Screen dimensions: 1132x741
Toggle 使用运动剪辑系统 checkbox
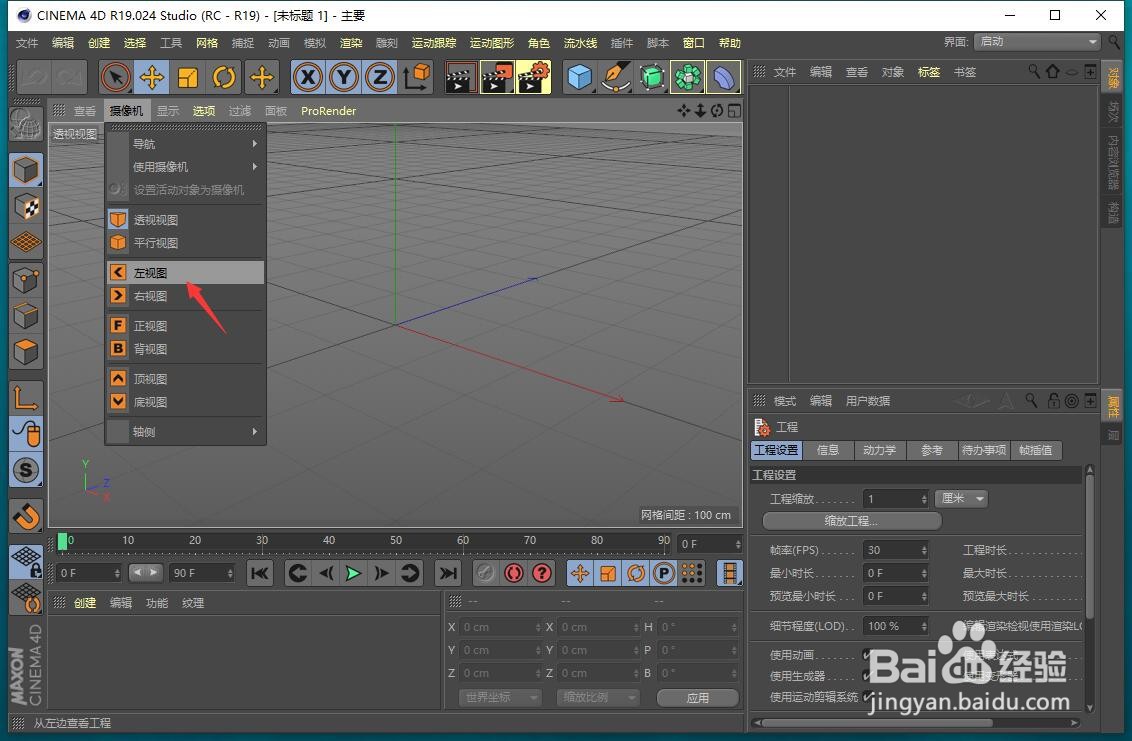point(868,696)
